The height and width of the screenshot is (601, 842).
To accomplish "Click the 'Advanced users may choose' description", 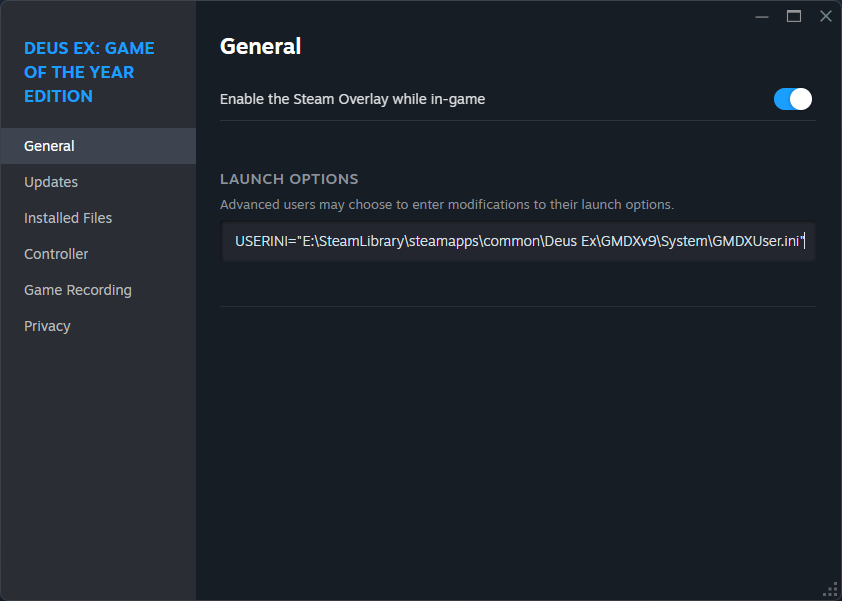I will [446, 205].
